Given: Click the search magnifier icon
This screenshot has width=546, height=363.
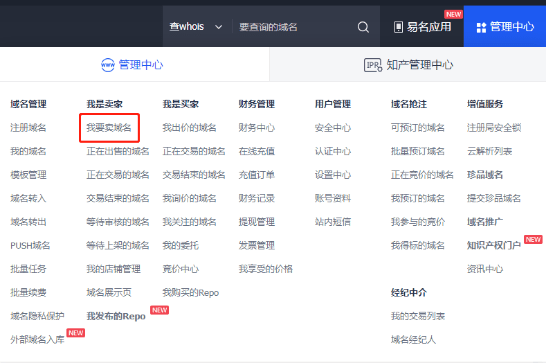Looking at the screenshot, I should 363,27.
